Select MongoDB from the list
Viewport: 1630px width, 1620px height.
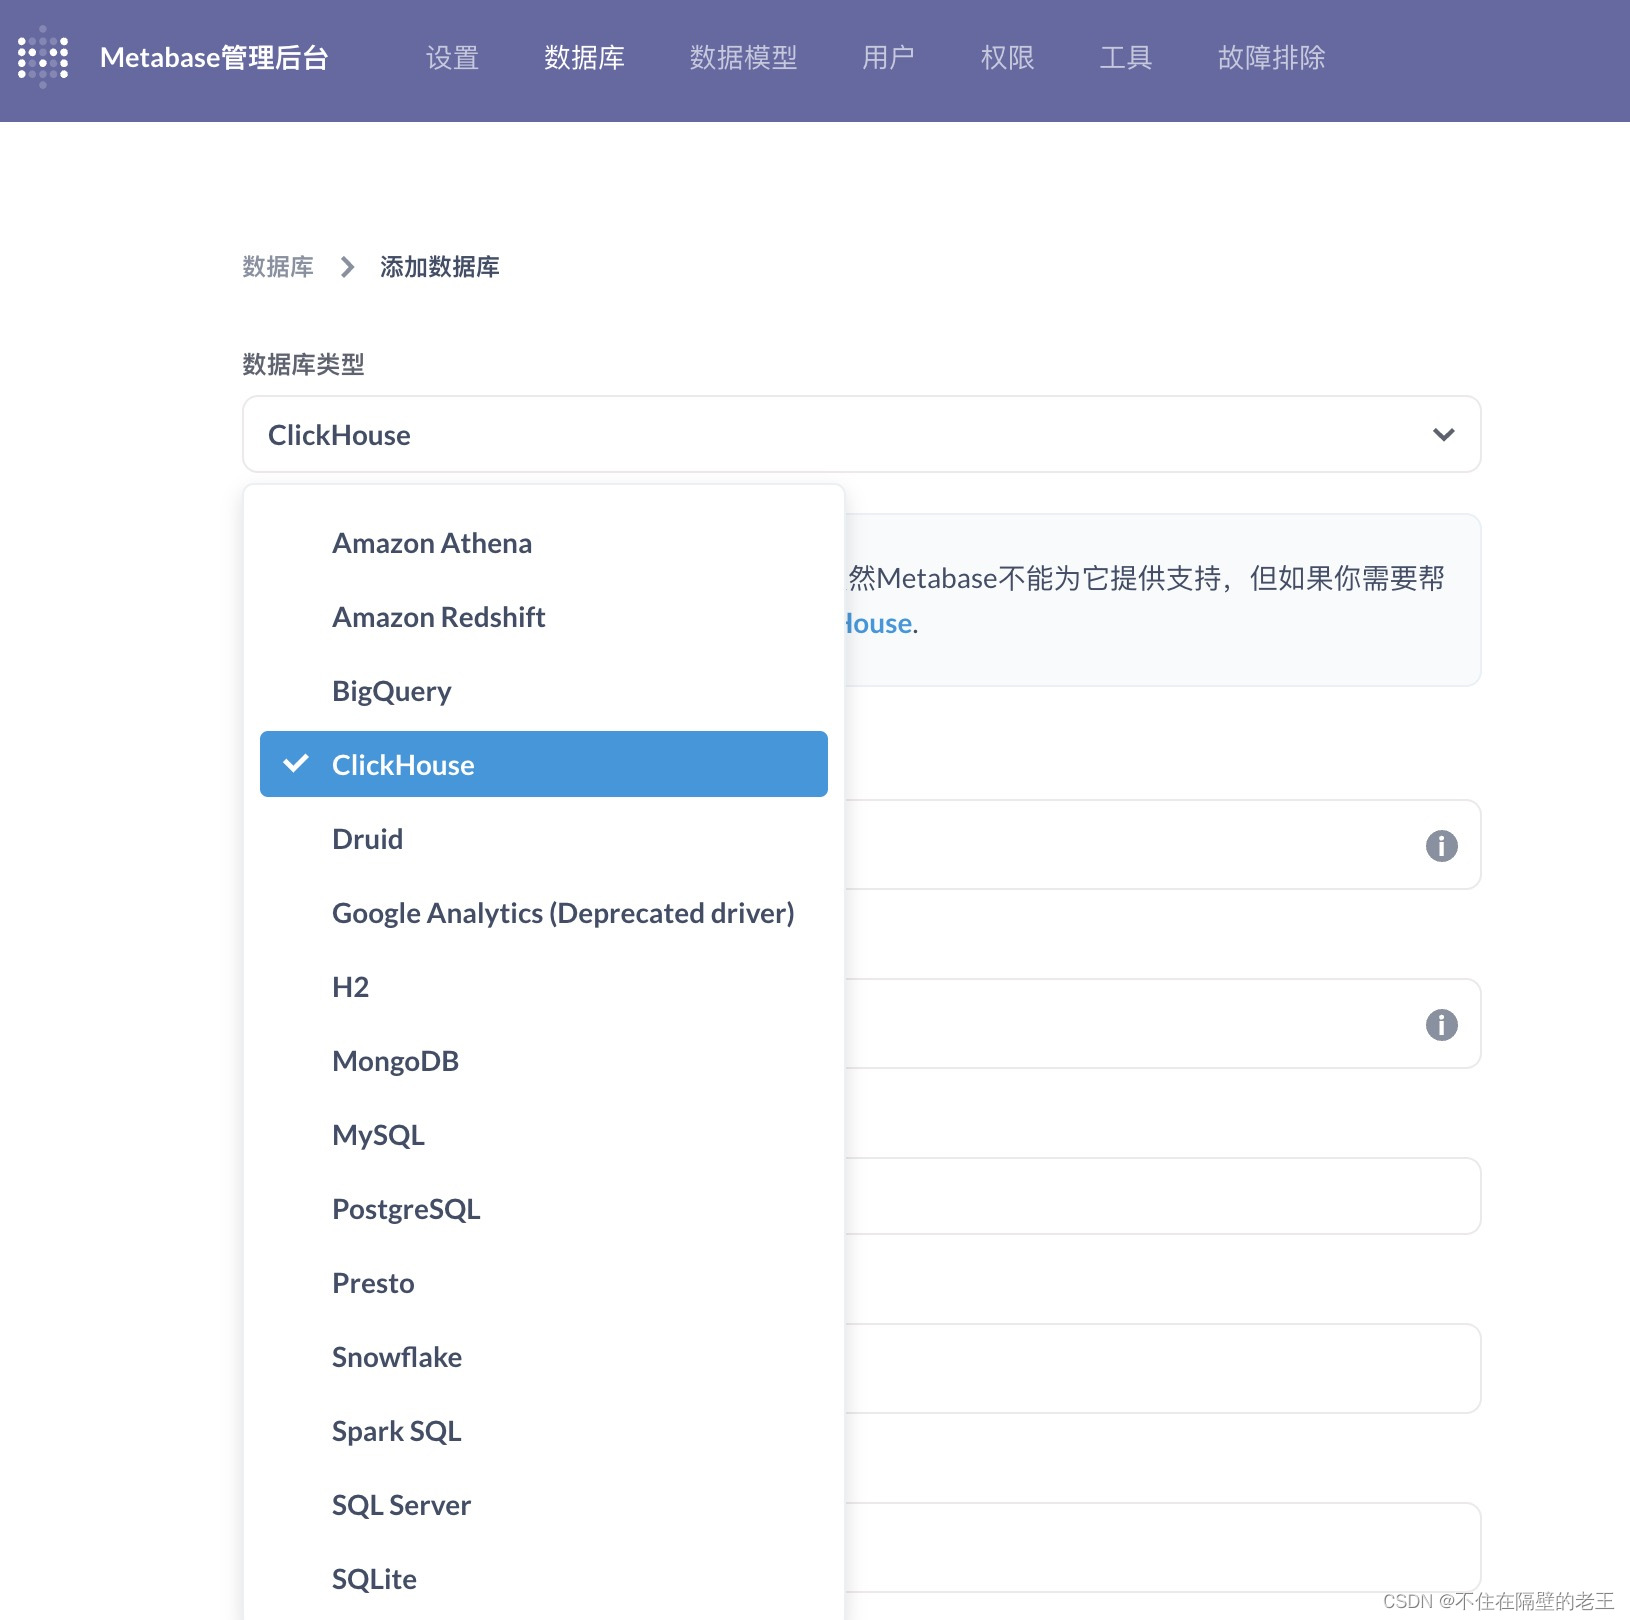click(544, 1061)
